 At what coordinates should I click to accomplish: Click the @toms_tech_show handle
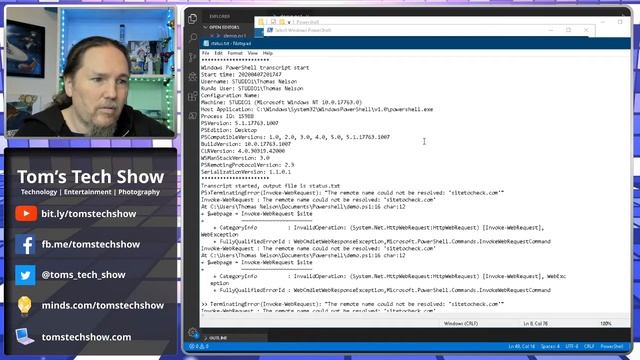coord(83,275)
